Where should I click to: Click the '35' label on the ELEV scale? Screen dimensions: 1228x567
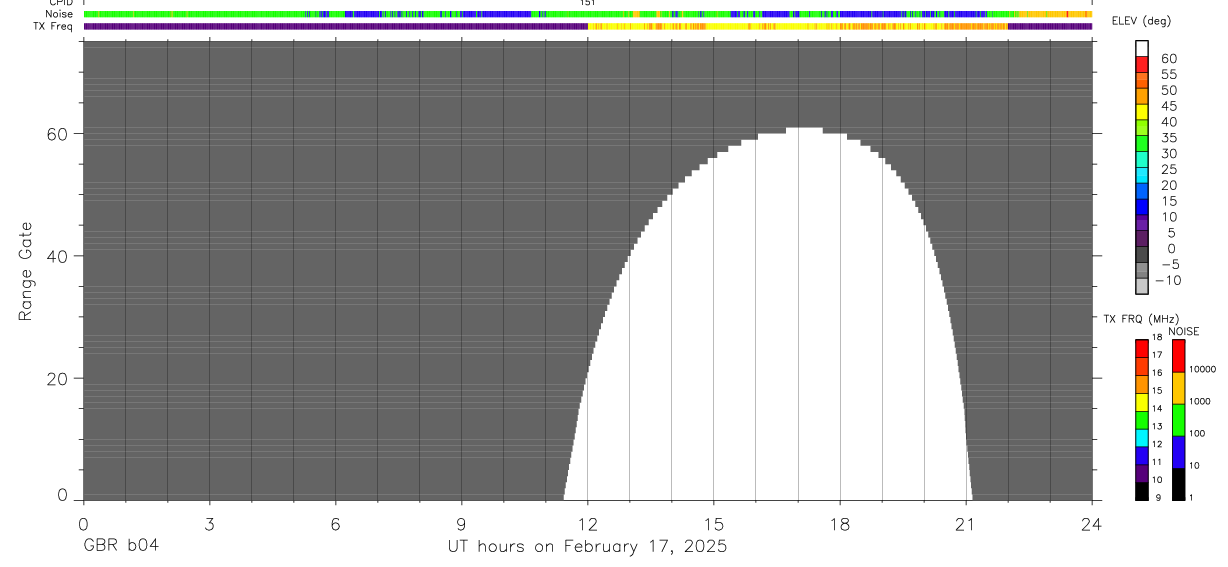1168,138
